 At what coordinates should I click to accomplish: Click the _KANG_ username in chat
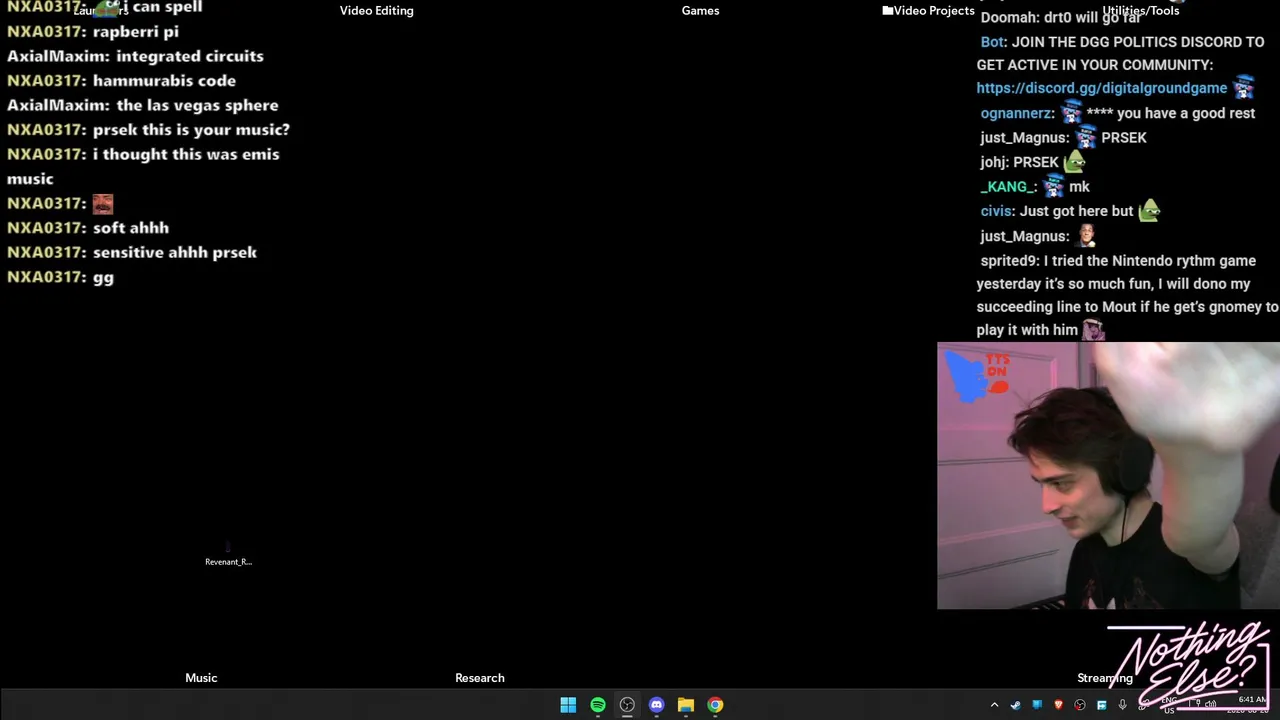coord(1008,187)
